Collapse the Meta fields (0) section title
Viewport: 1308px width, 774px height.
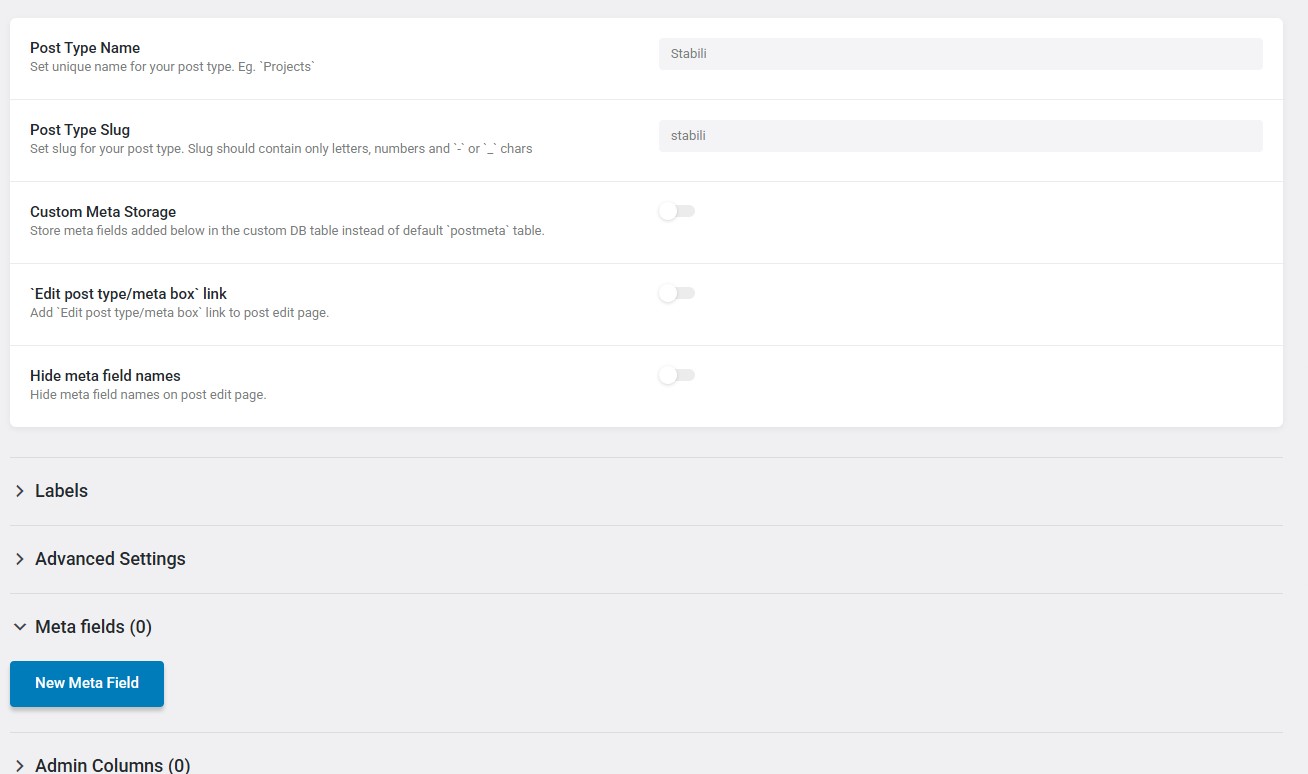93,627
